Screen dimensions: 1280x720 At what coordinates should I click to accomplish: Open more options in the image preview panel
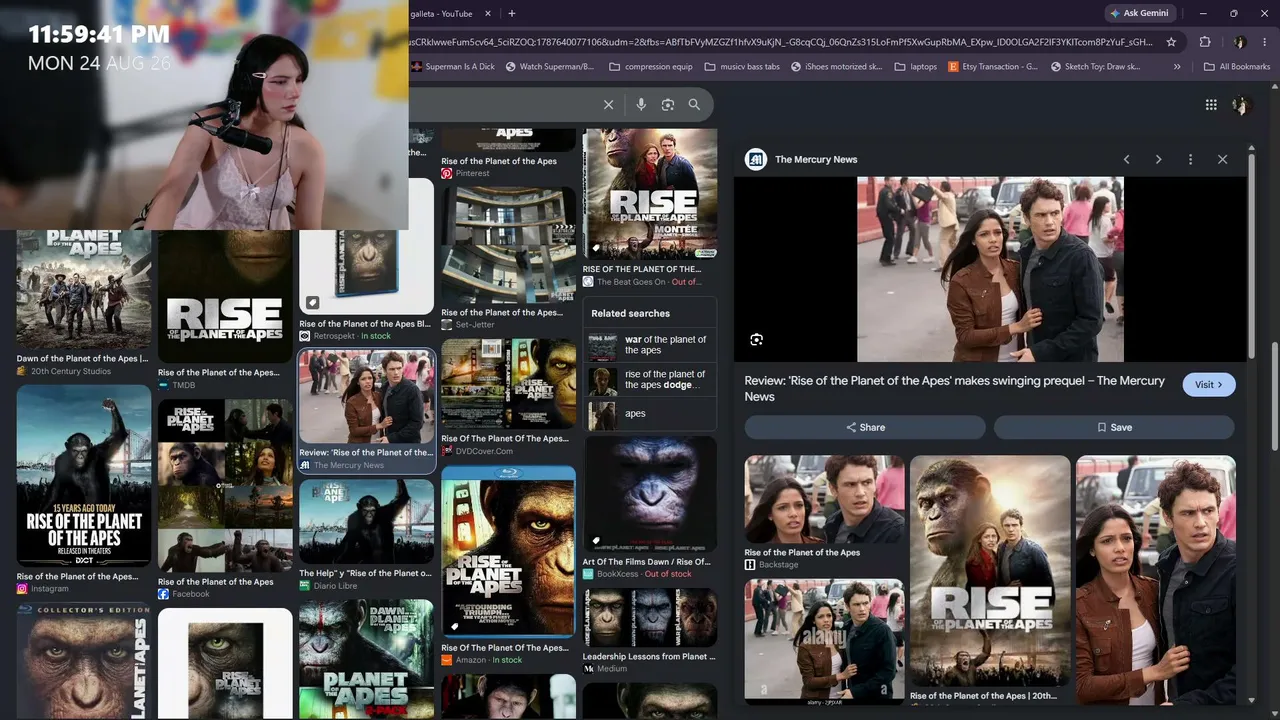[x=1190, y=160]
